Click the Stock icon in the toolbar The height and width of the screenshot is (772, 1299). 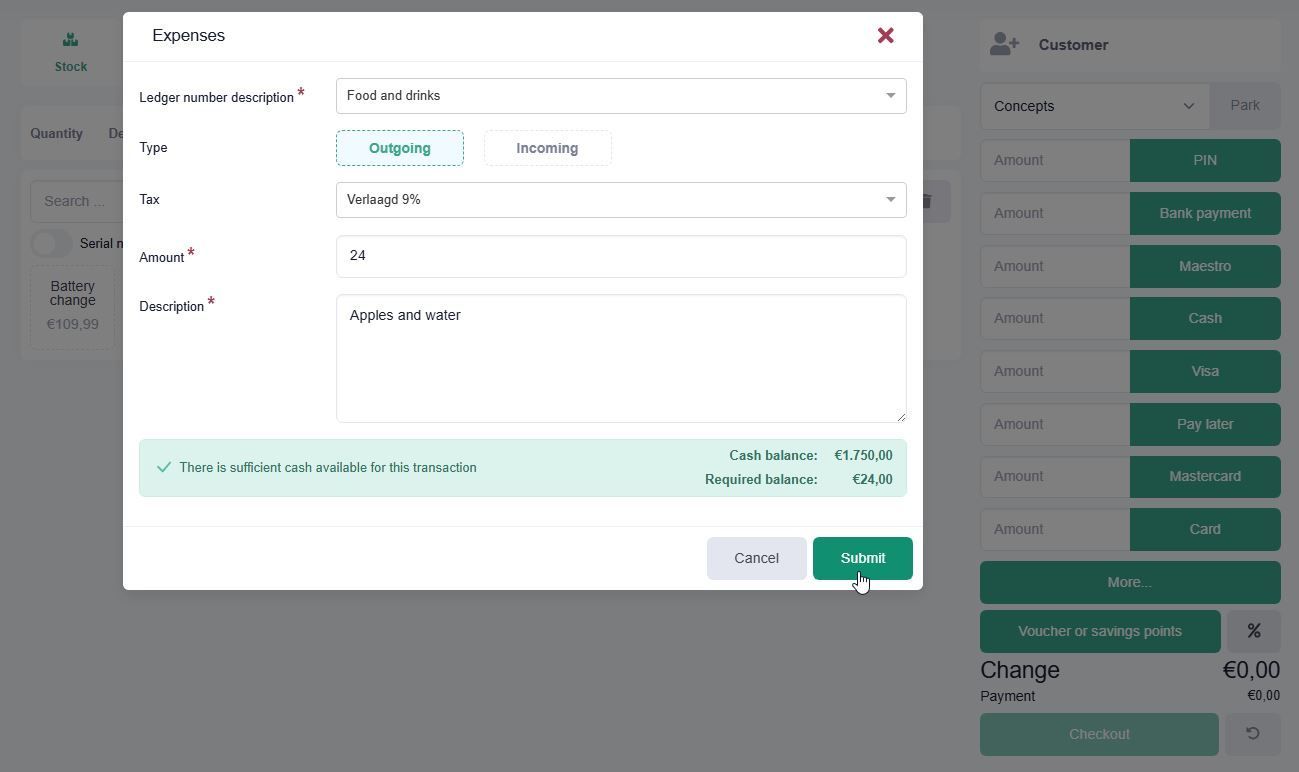click(70, 42)
